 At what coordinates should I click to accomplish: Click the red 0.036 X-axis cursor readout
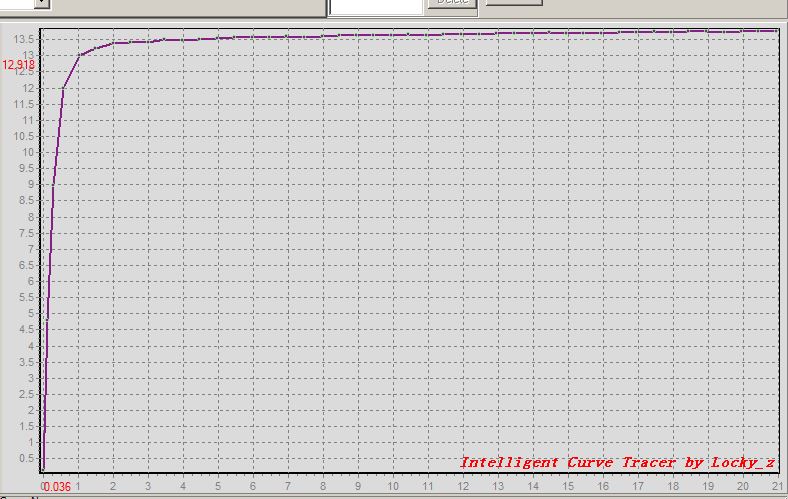click(56, 486)
